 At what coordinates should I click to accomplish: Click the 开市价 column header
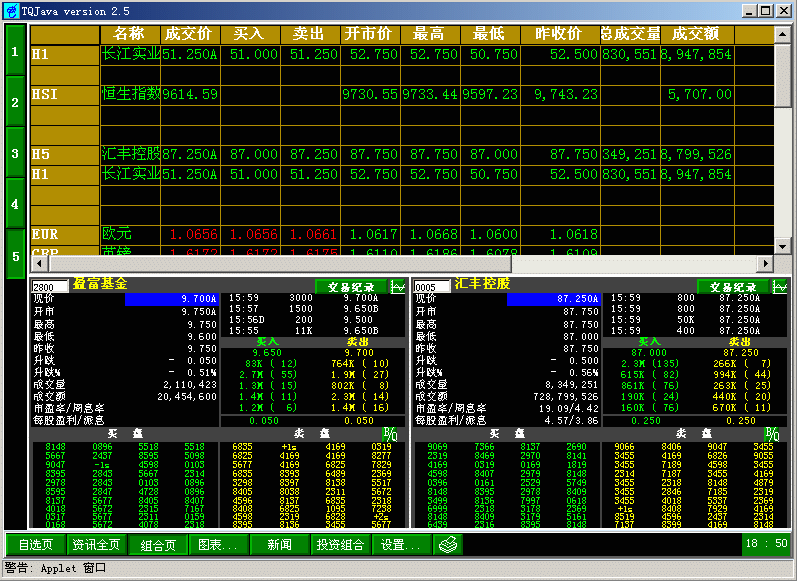(x=370, y=34)
